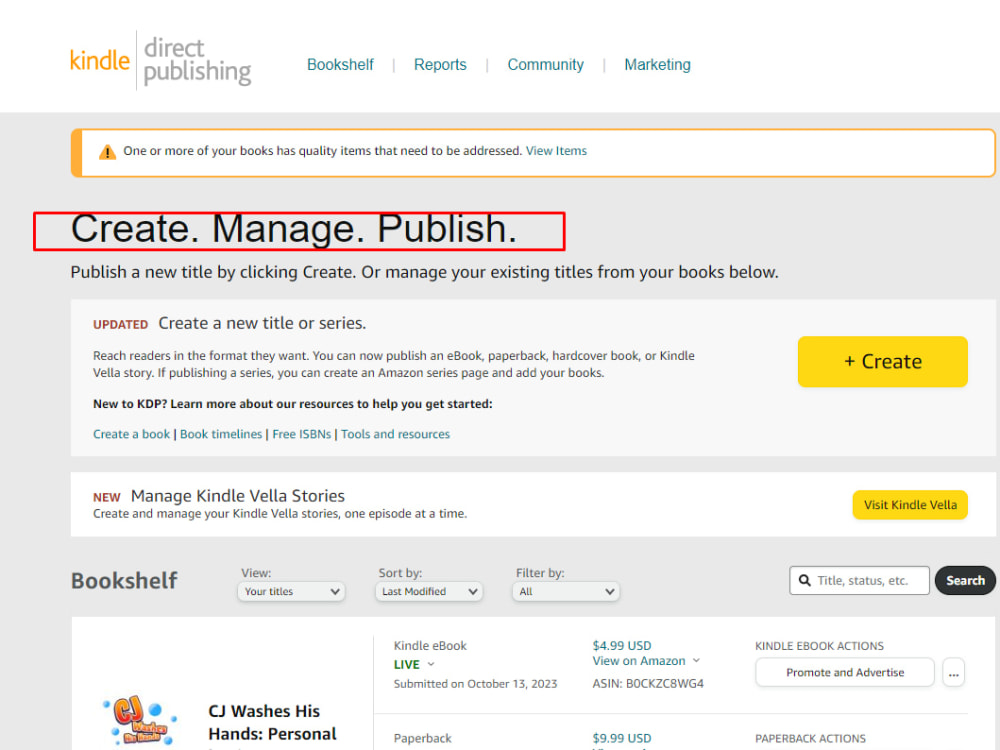Open the ellipsis menu for Kindle eBook actions

(x=953, y=672)
